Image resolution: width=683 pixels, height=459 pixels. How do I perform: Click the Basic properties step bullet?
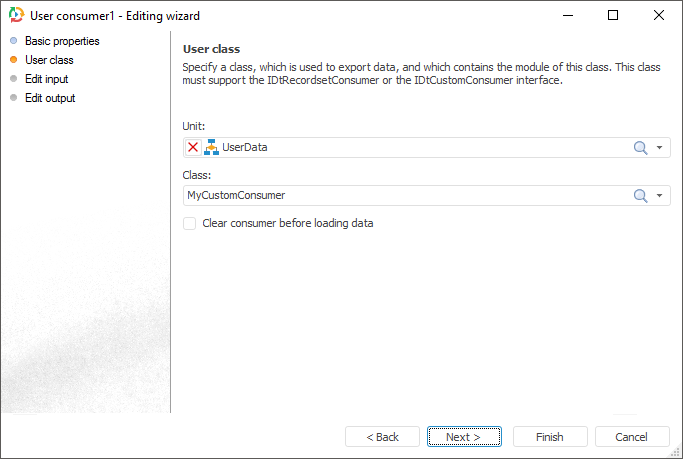pyautogui.click(x=14, y=41)
